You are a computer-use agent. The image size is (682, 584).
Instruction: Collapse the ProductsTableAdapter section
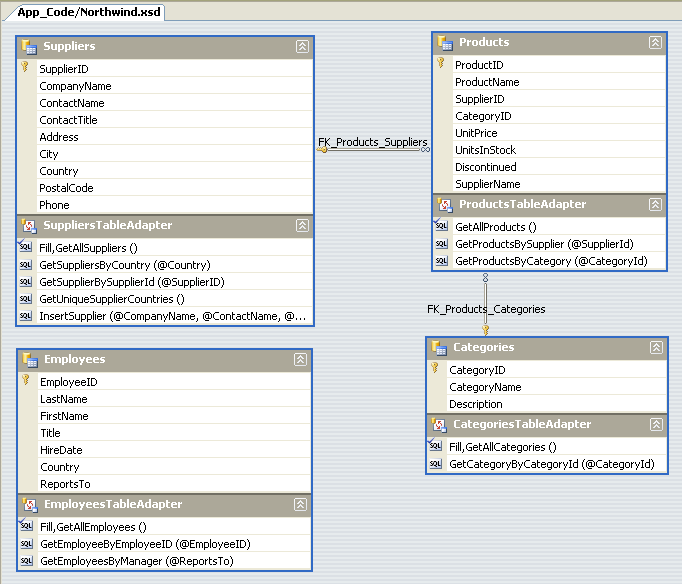click(655, 204)
